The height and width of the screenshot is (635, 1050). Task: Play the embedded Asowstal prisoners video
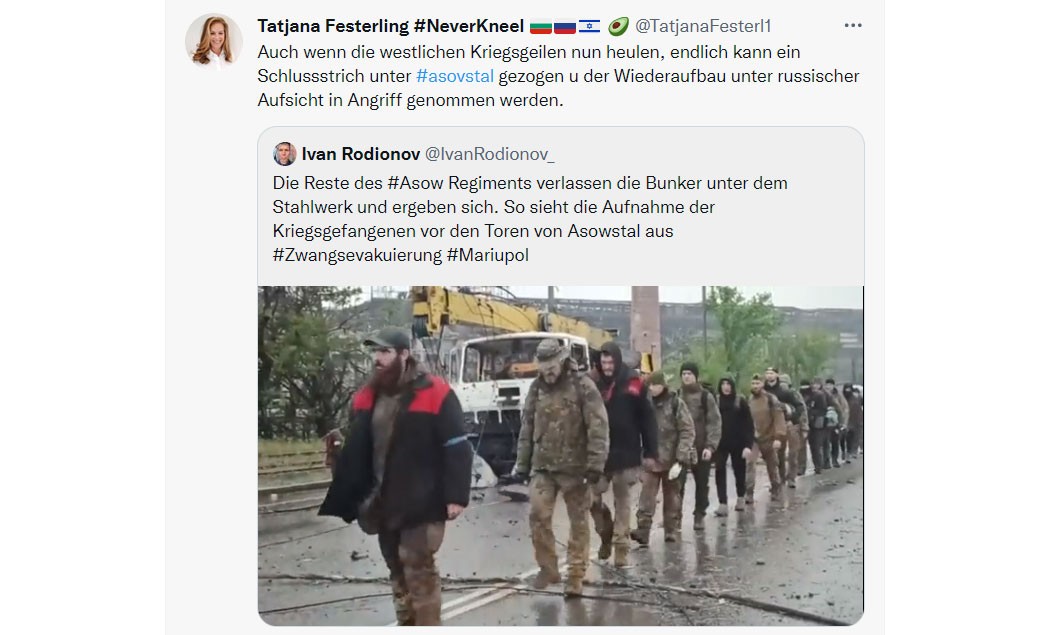(x=560, y=455)
